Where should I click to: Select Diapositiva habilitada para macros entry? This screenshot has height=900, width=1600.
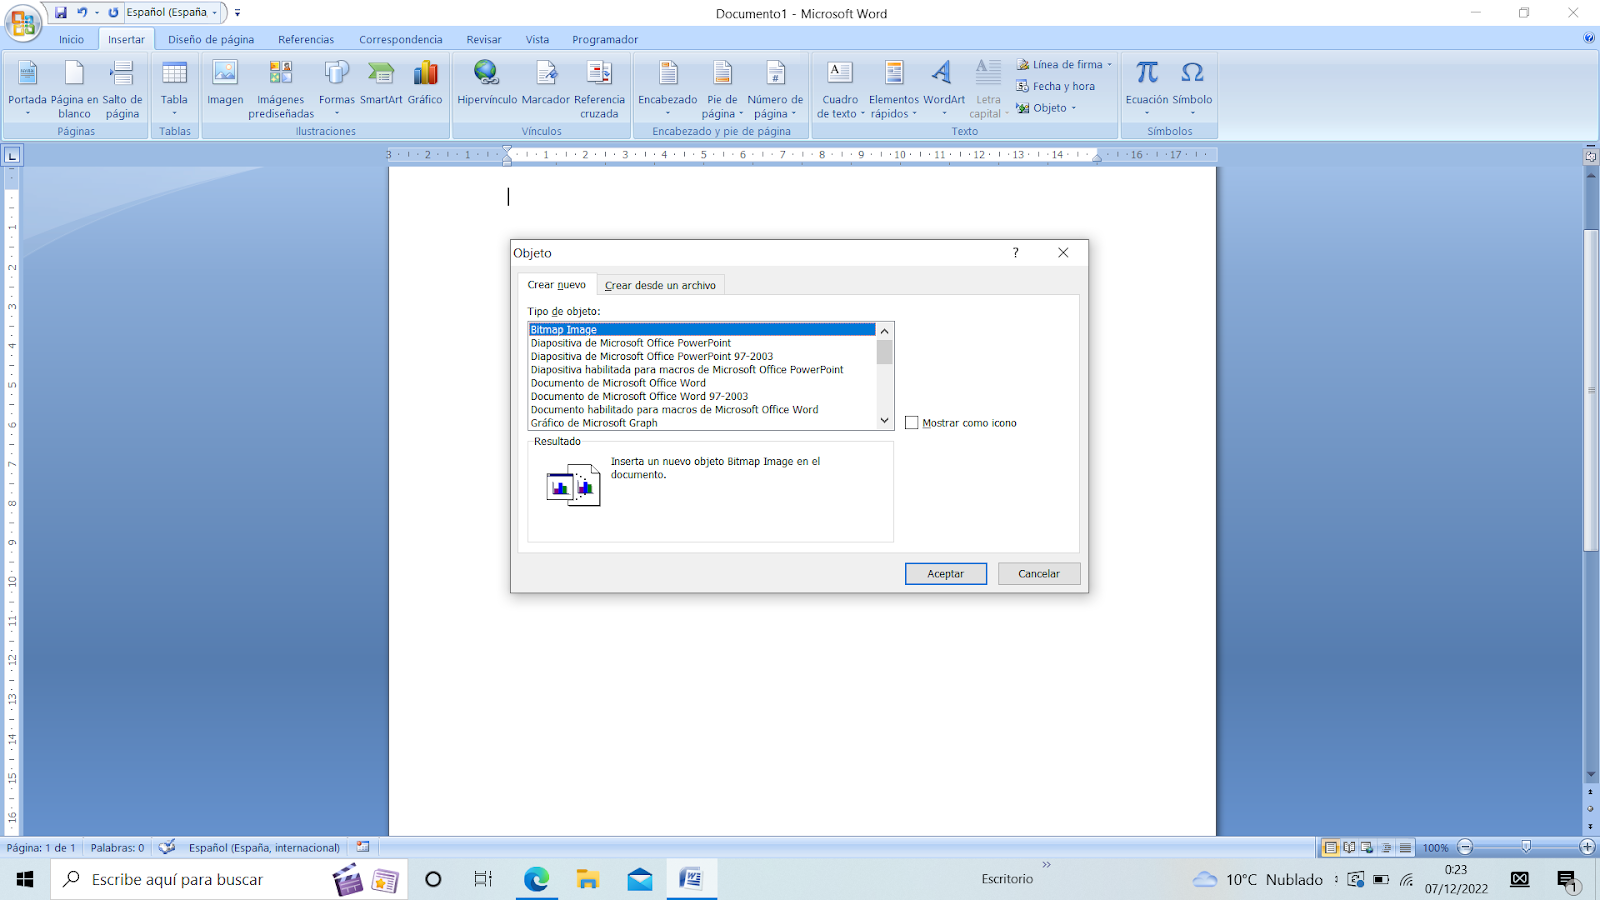coord(702,369)
